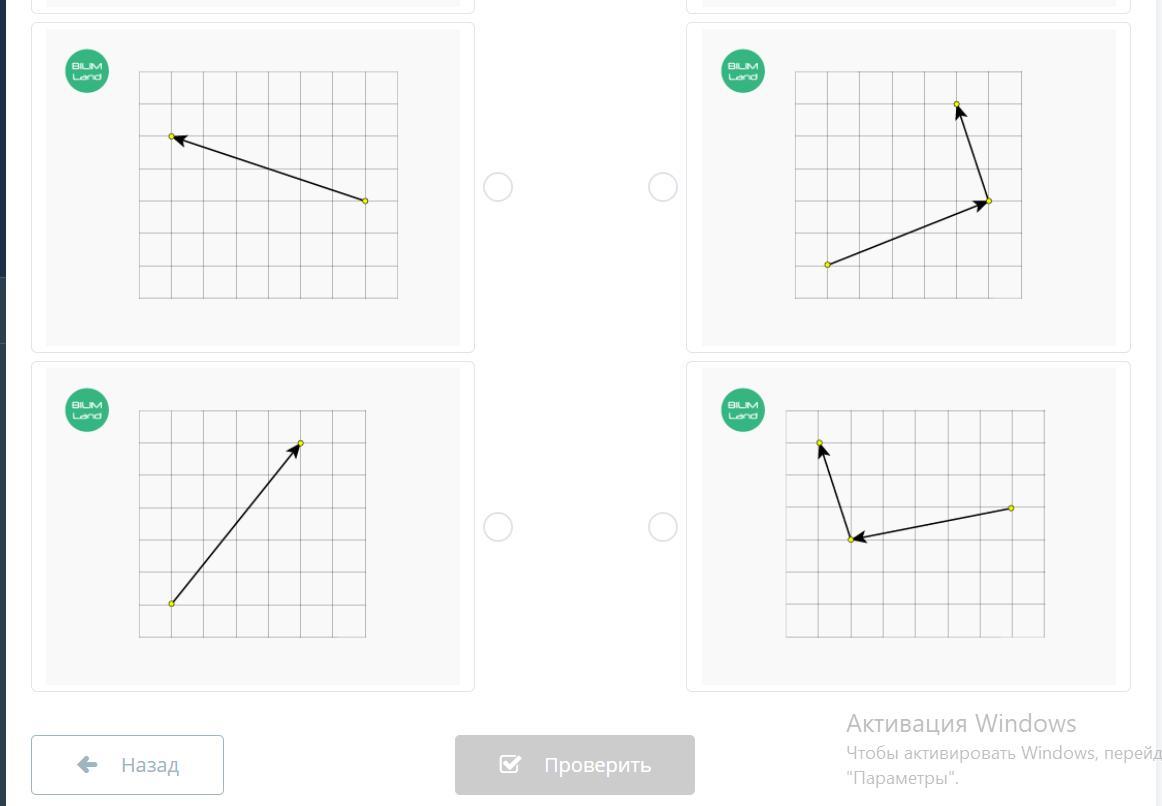Screen dimensions: 1162x806
Task: Click the Назад back button
Action: 127,765
